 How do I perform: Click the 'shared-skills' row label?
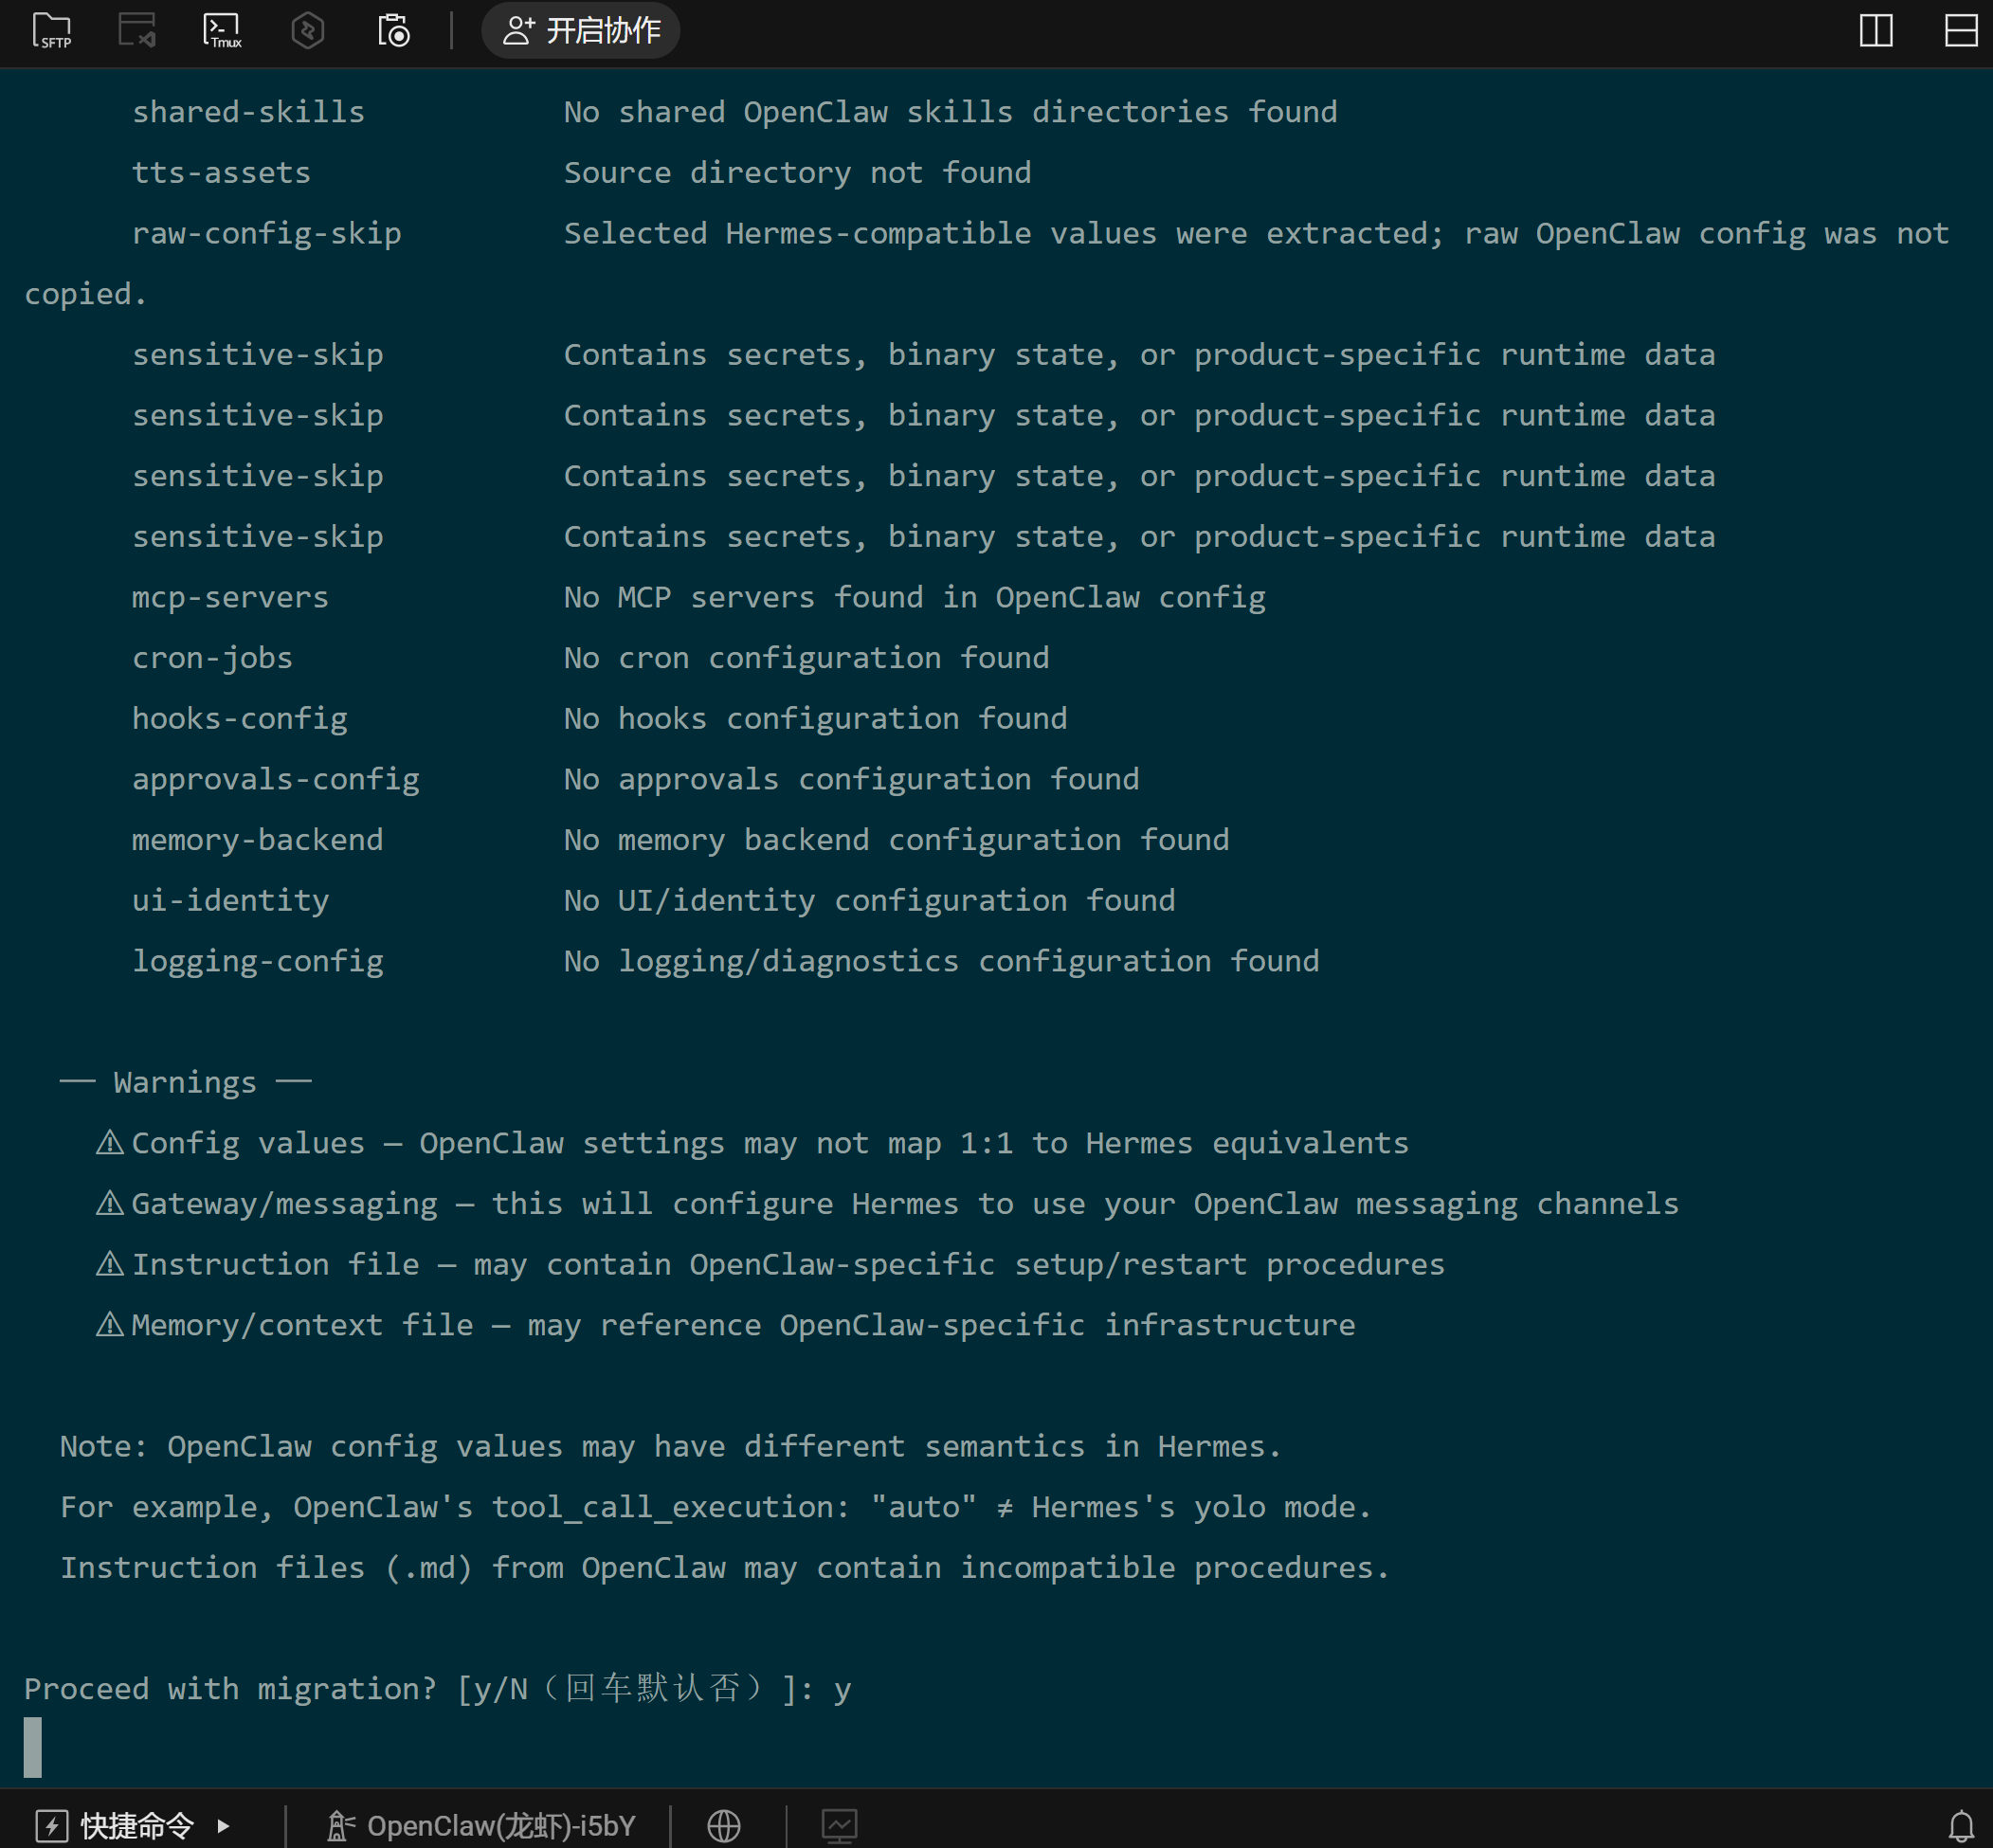pyautogui.click(x=248, y=112)
